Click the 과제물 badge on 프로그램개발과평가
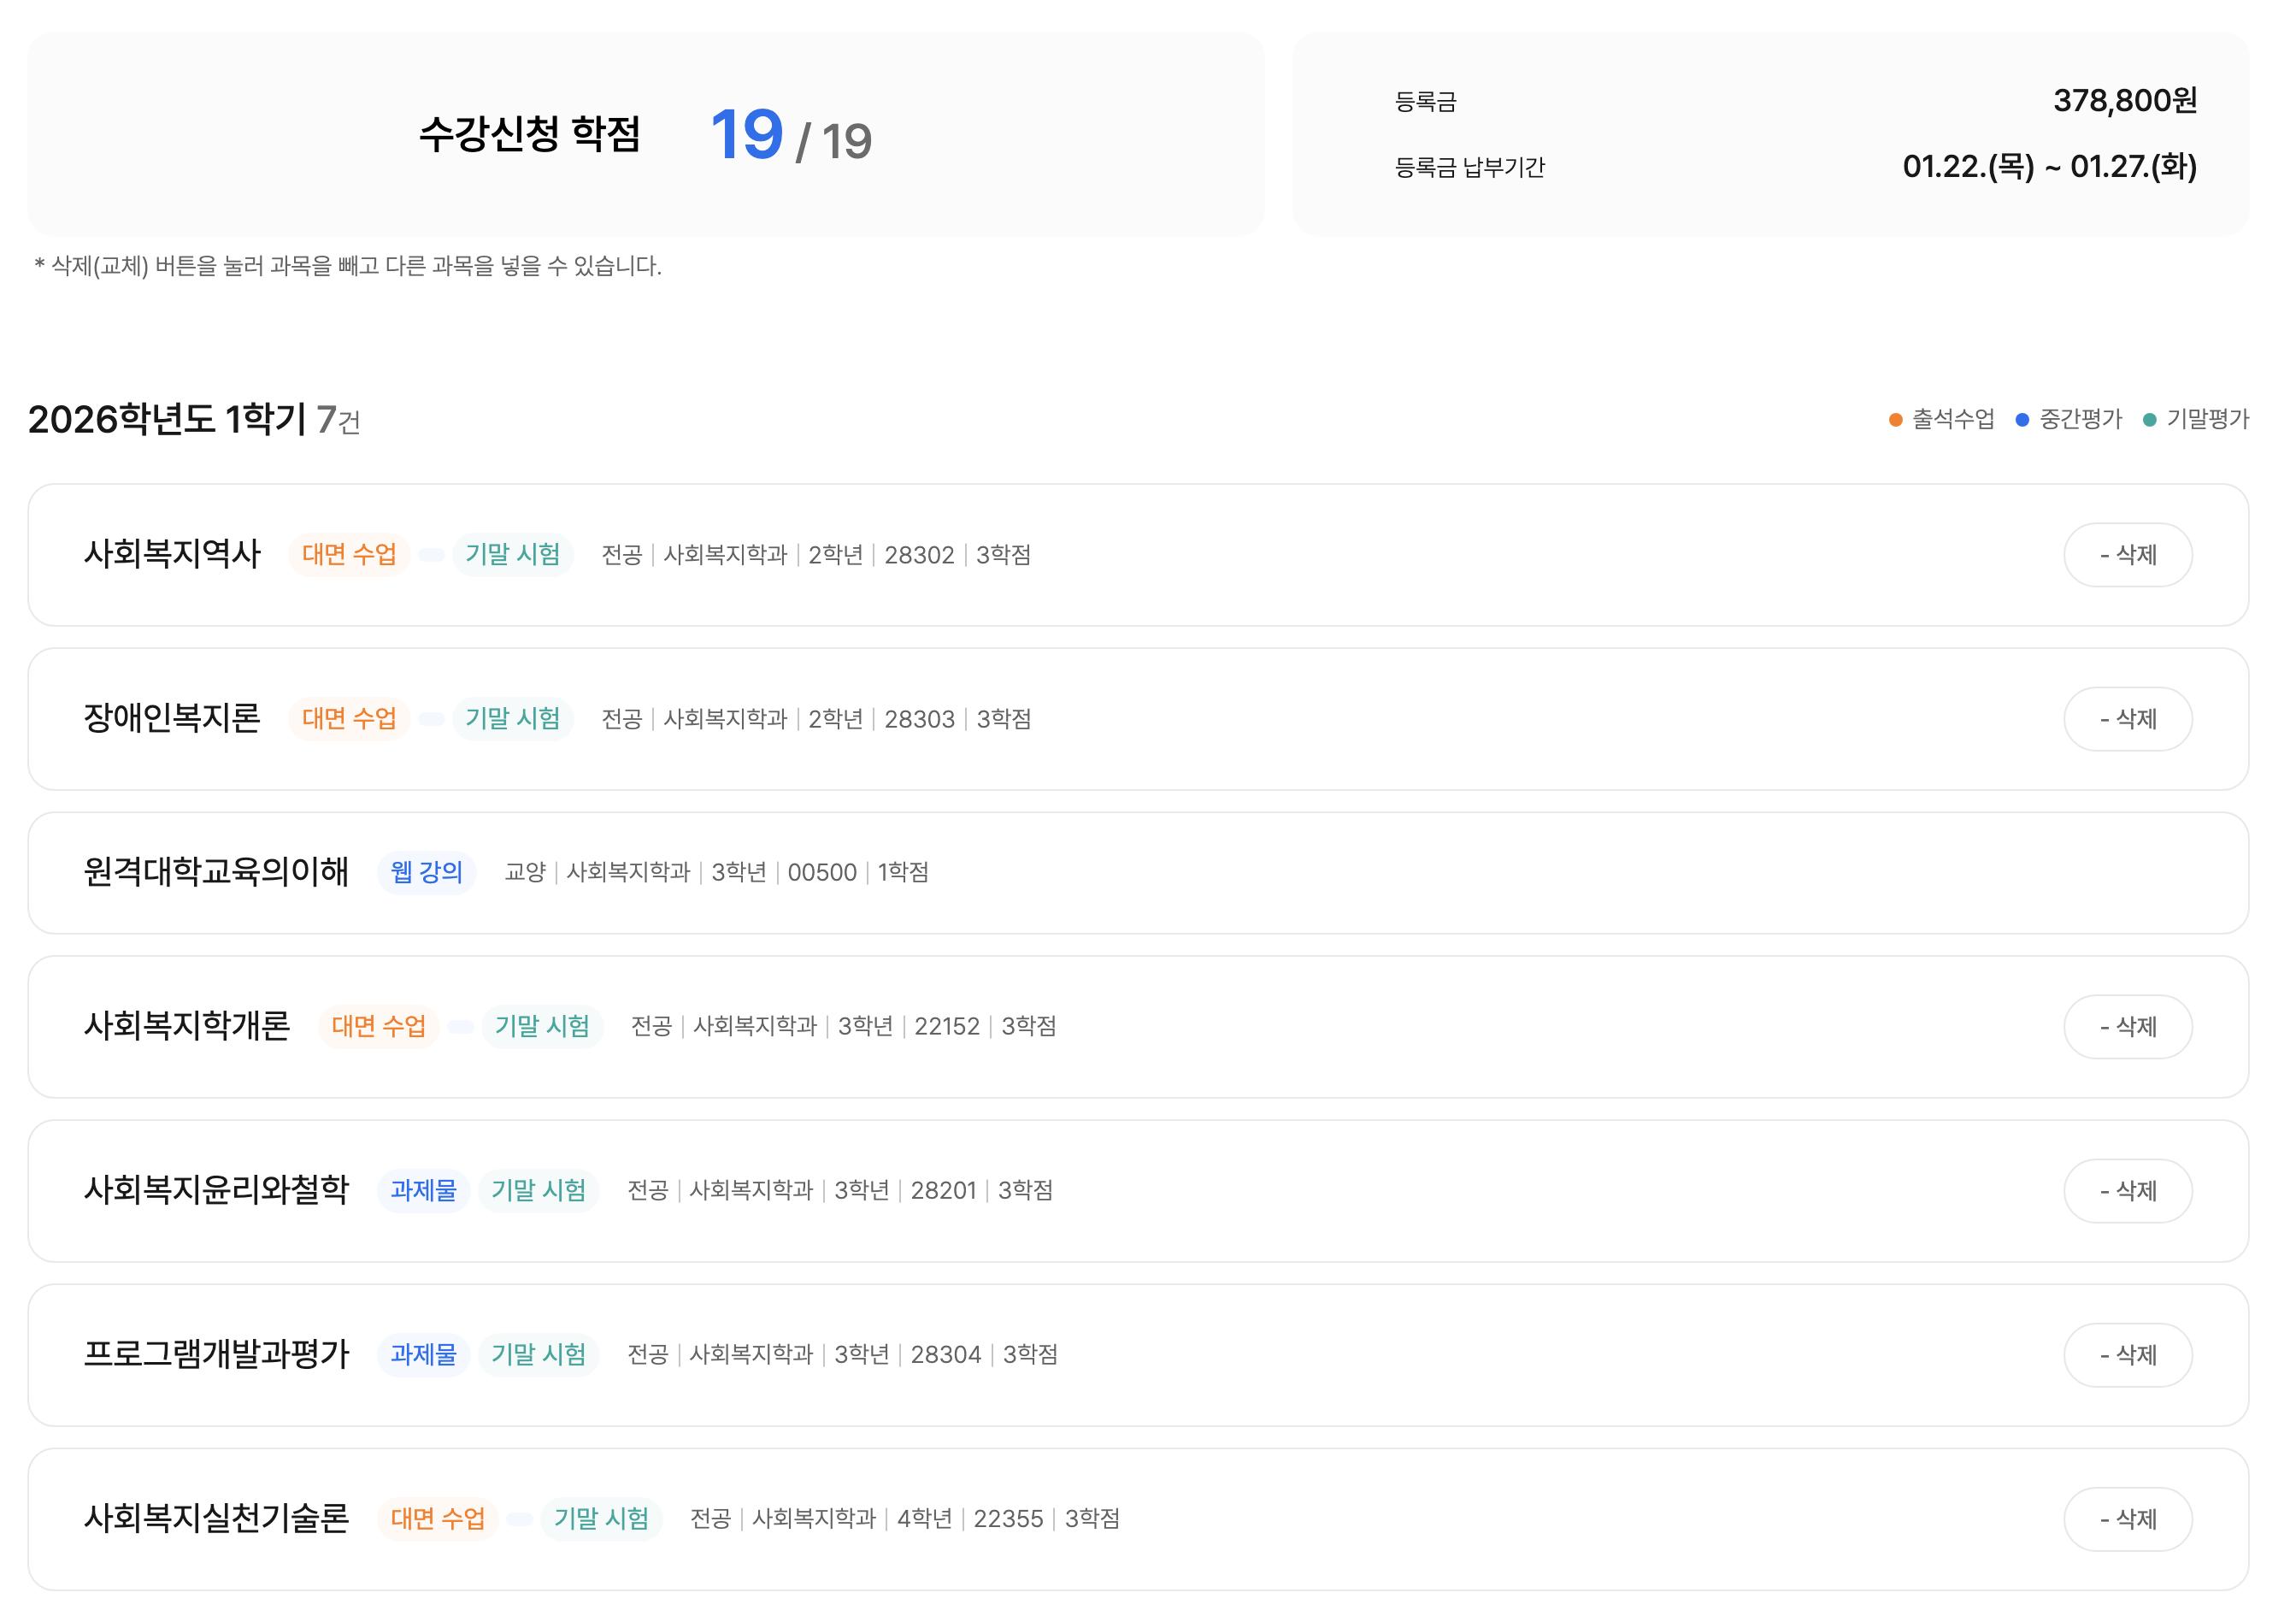The width and height of the screenshot is (2296, 1616). click(x=424, y=1355)
